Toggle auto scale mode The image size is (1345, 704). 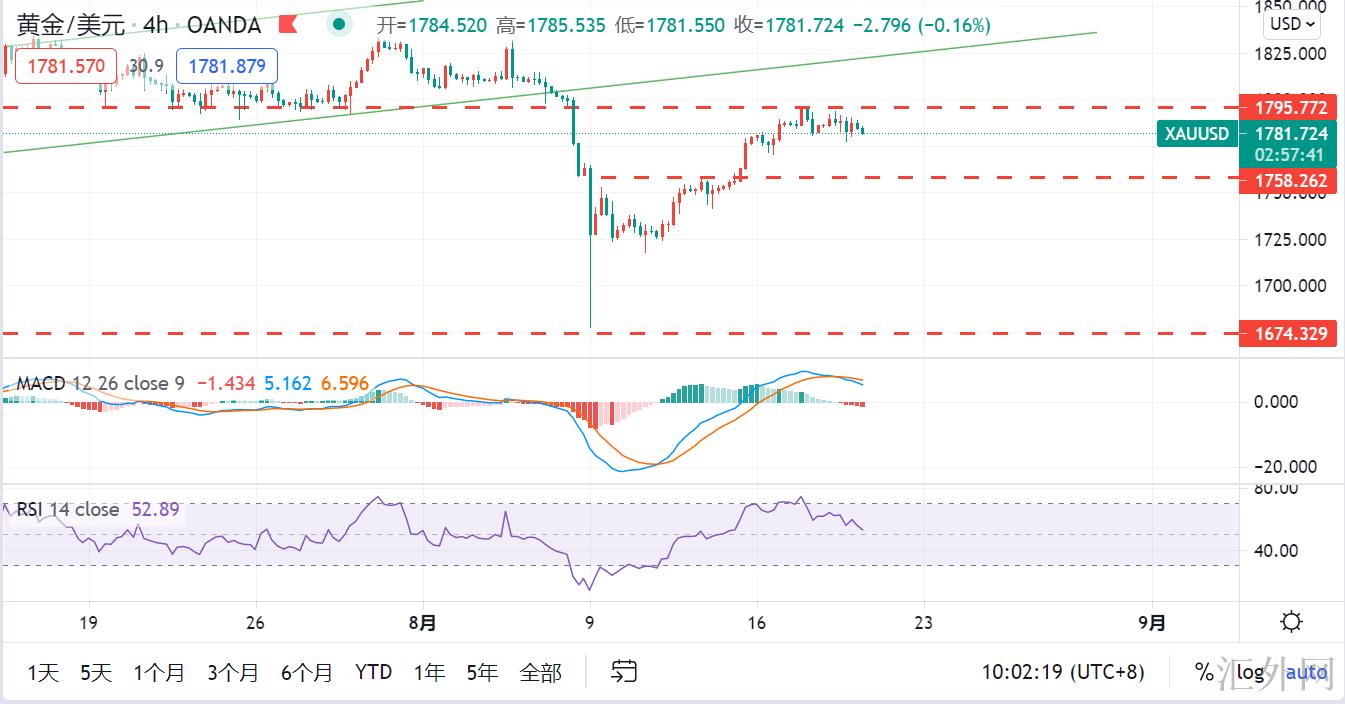pyautogui.click(x=1306, y=672)
